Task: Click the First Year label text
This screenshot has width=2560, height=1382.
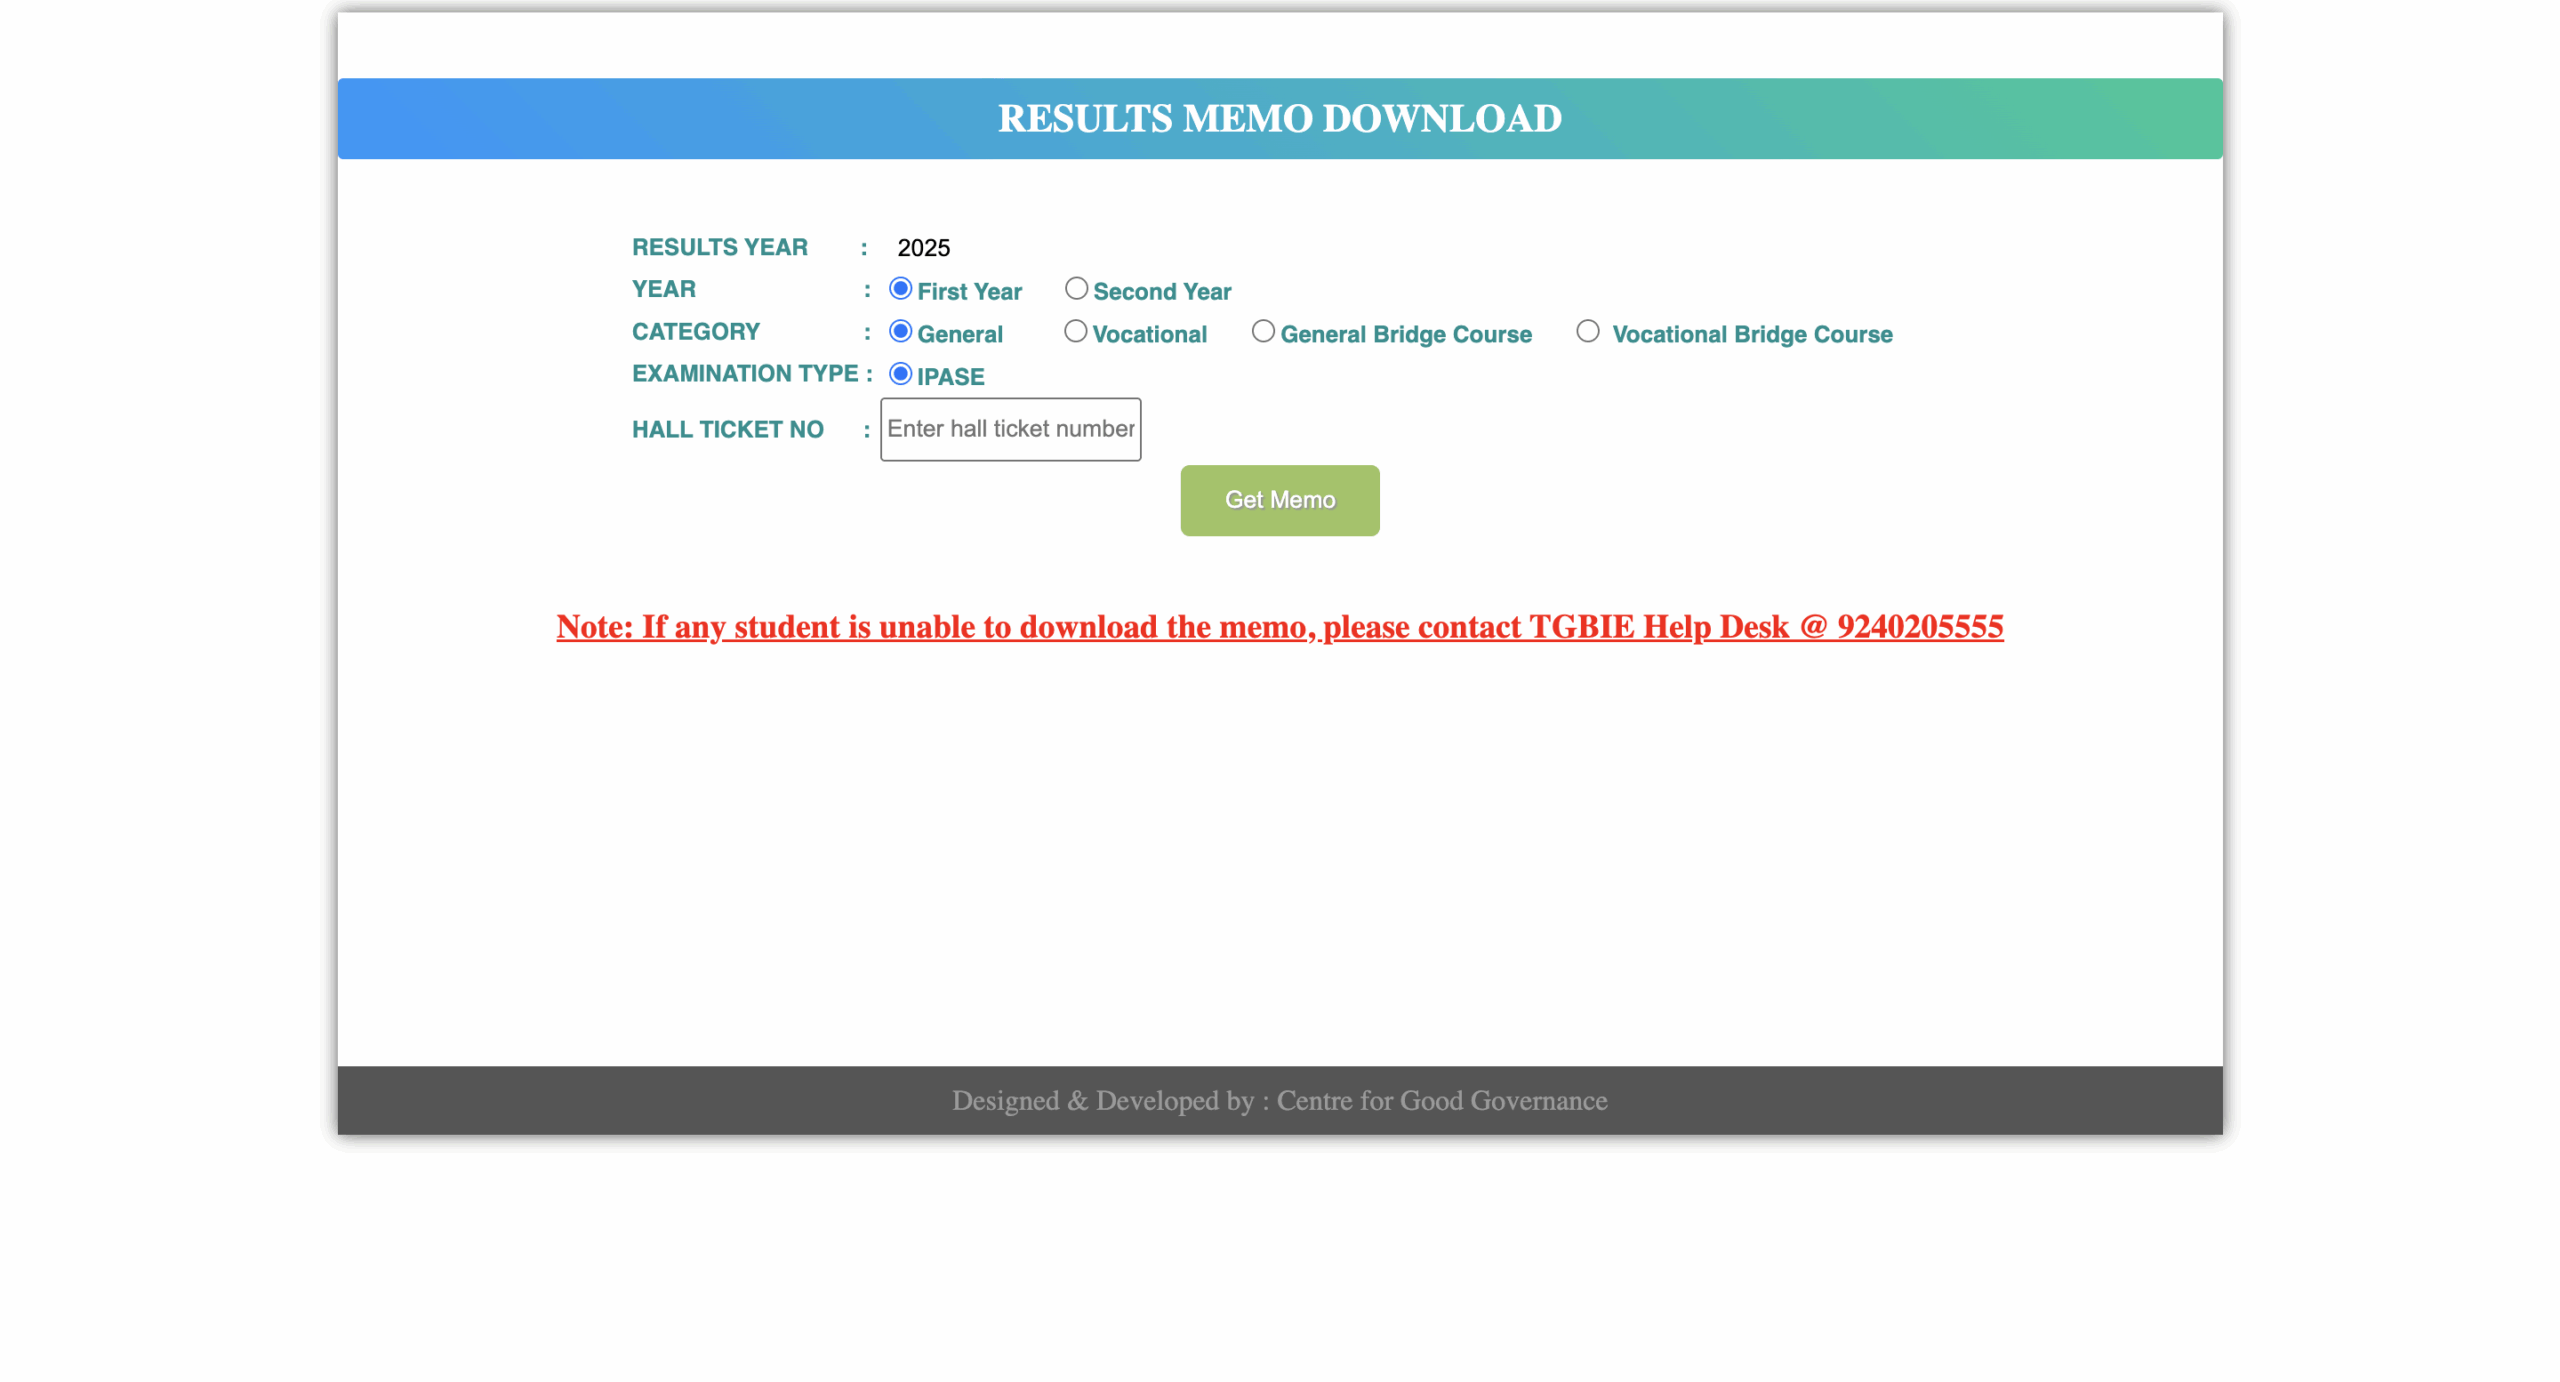Action: (x=969, y=292)
